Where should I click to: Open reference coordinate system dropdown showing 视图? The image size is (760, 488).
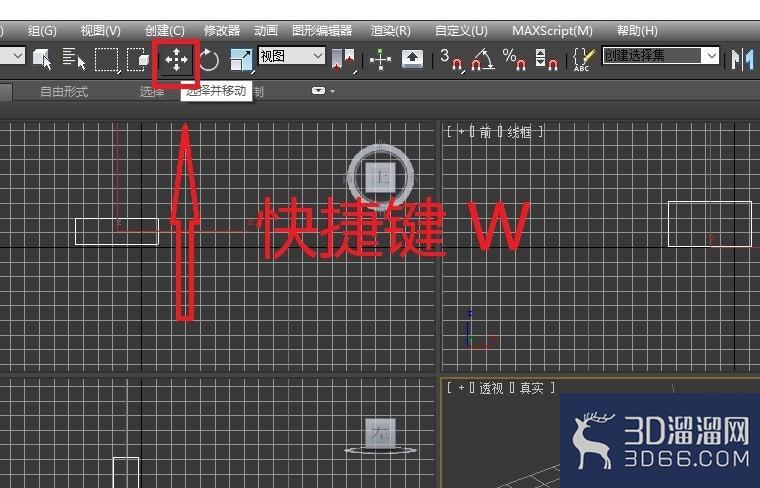tap(291, 56)
